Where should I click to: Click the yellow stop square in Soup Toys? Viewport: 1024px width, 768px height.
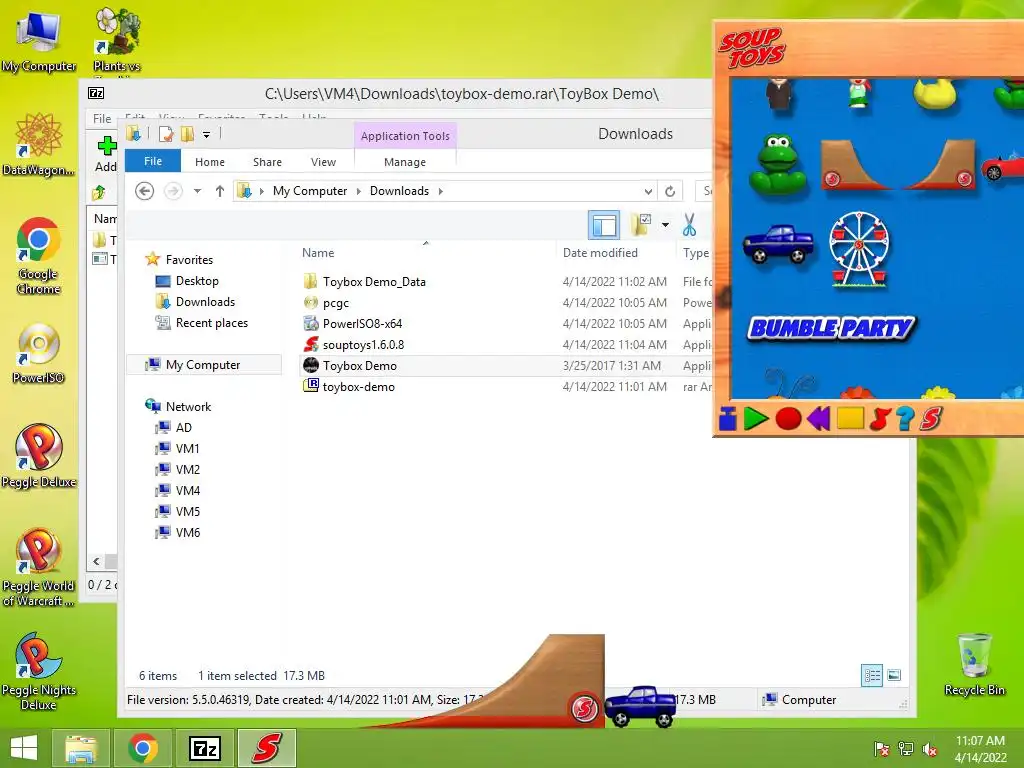point(850,419)
